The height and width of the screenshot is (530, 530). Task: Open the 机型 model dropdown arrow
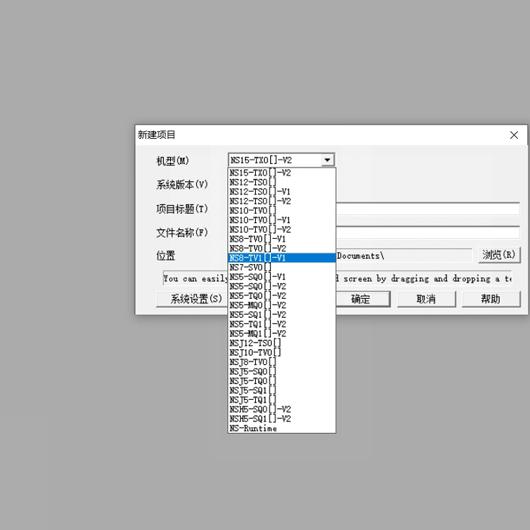(x=327, y=160)
